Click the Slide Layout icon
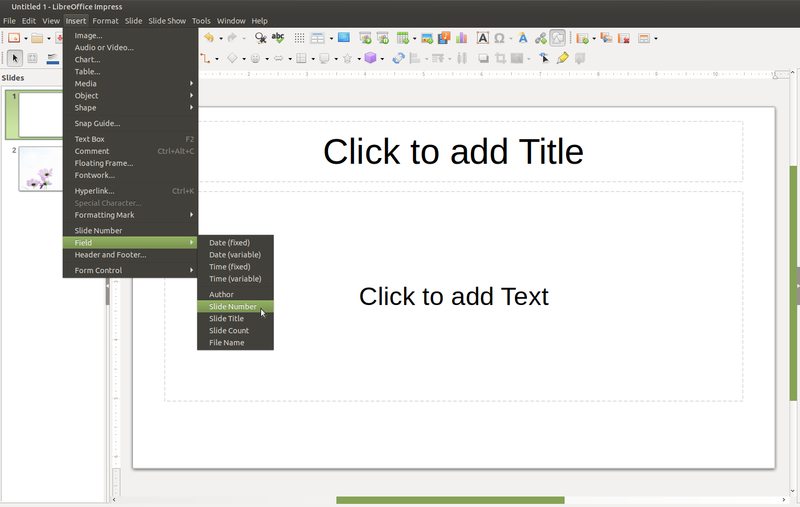This screenshot has width=800, height=507. pos(644,38)
